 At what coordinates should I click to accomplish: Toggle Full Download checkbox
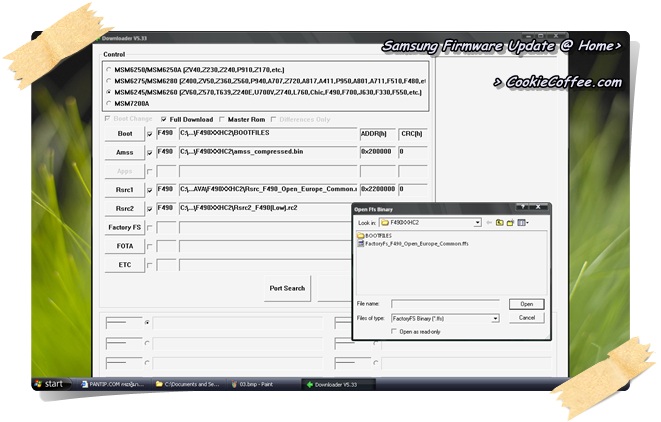[164, 119]
